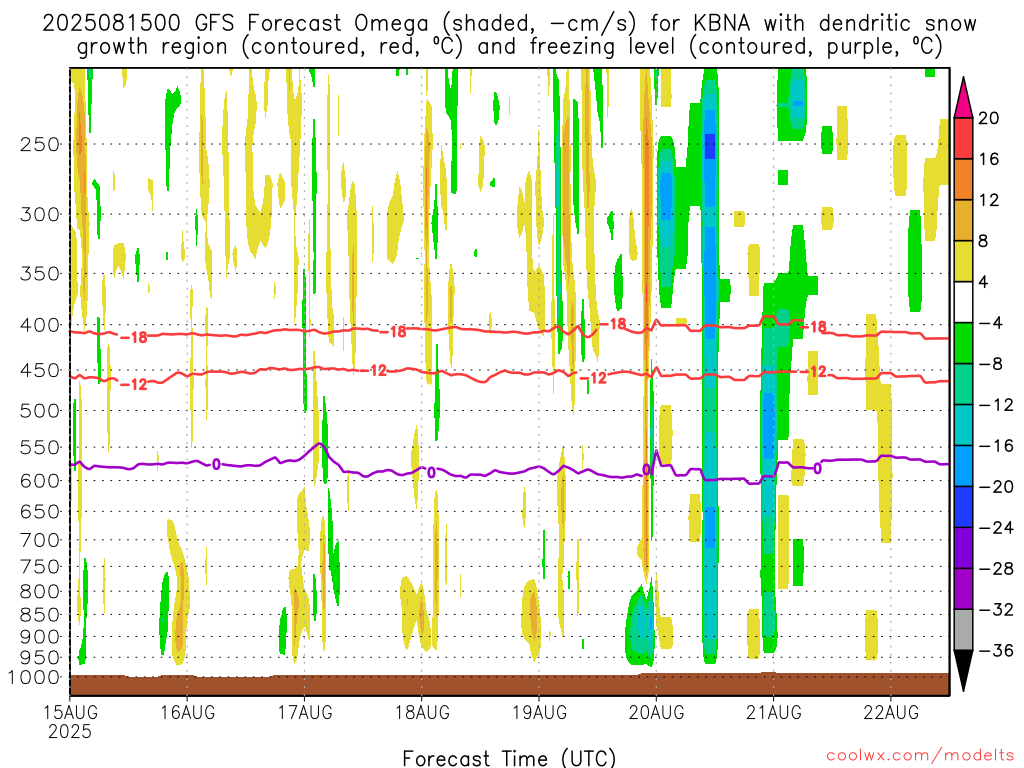Click the 450 pressure level label
Viewport: 1024px width, 768px height.
pos(40,370)
